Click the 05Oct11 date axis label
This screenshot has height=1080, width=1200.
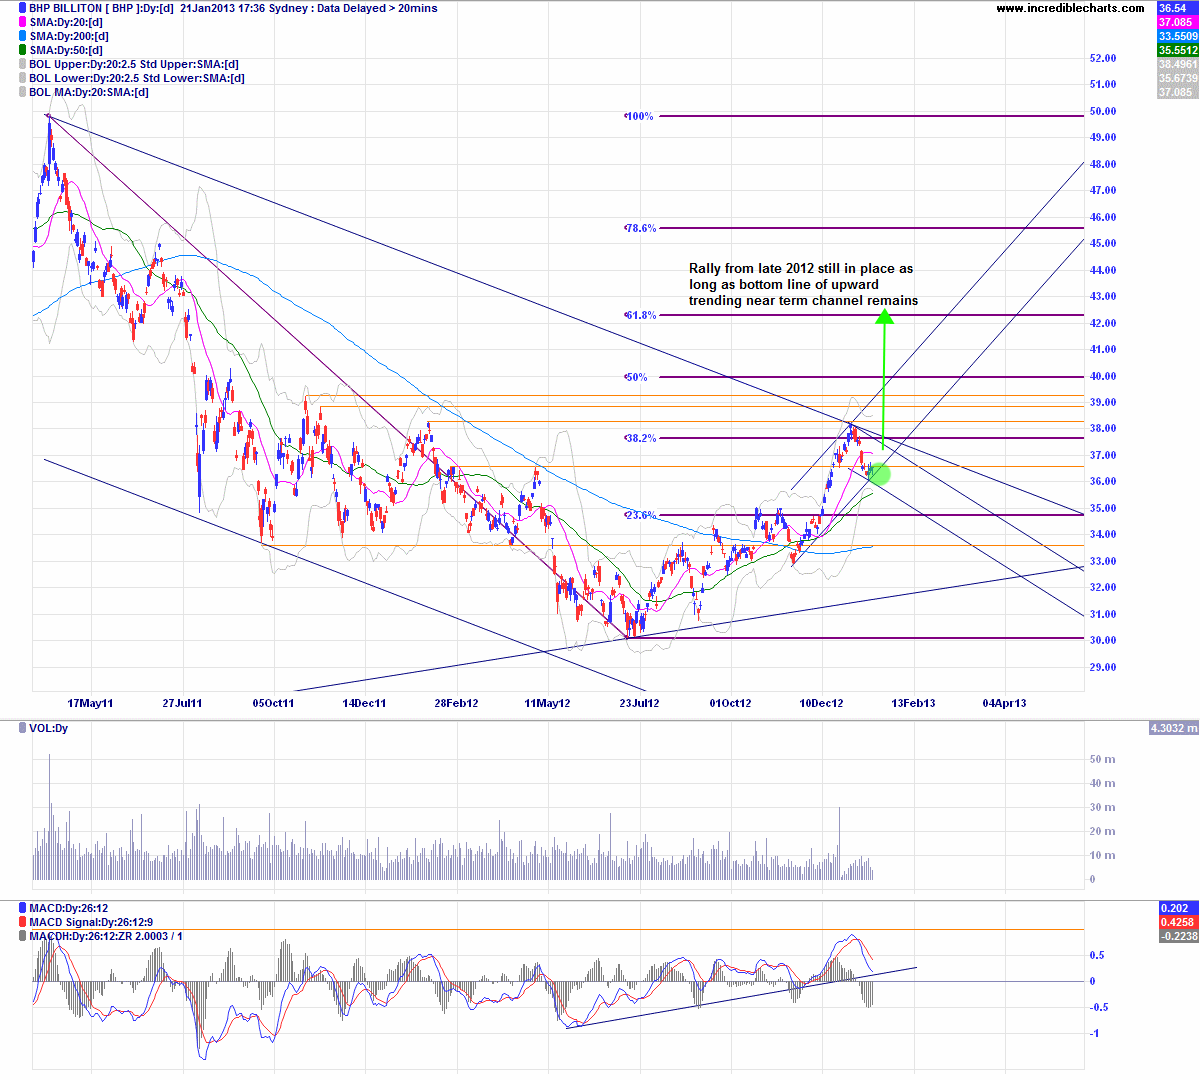(273, 703)
